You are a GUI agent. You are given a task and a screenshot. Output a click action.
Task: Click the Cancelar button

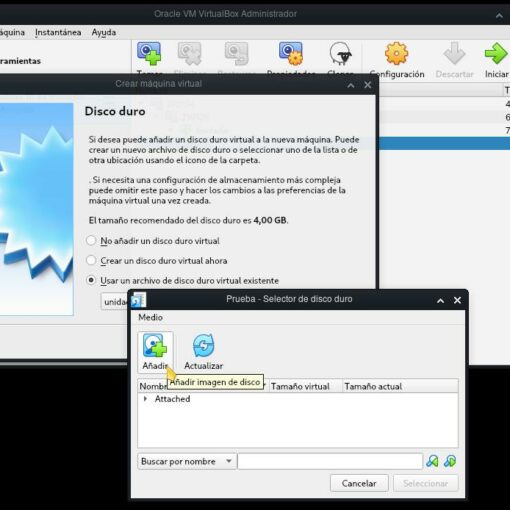[359, 483]
